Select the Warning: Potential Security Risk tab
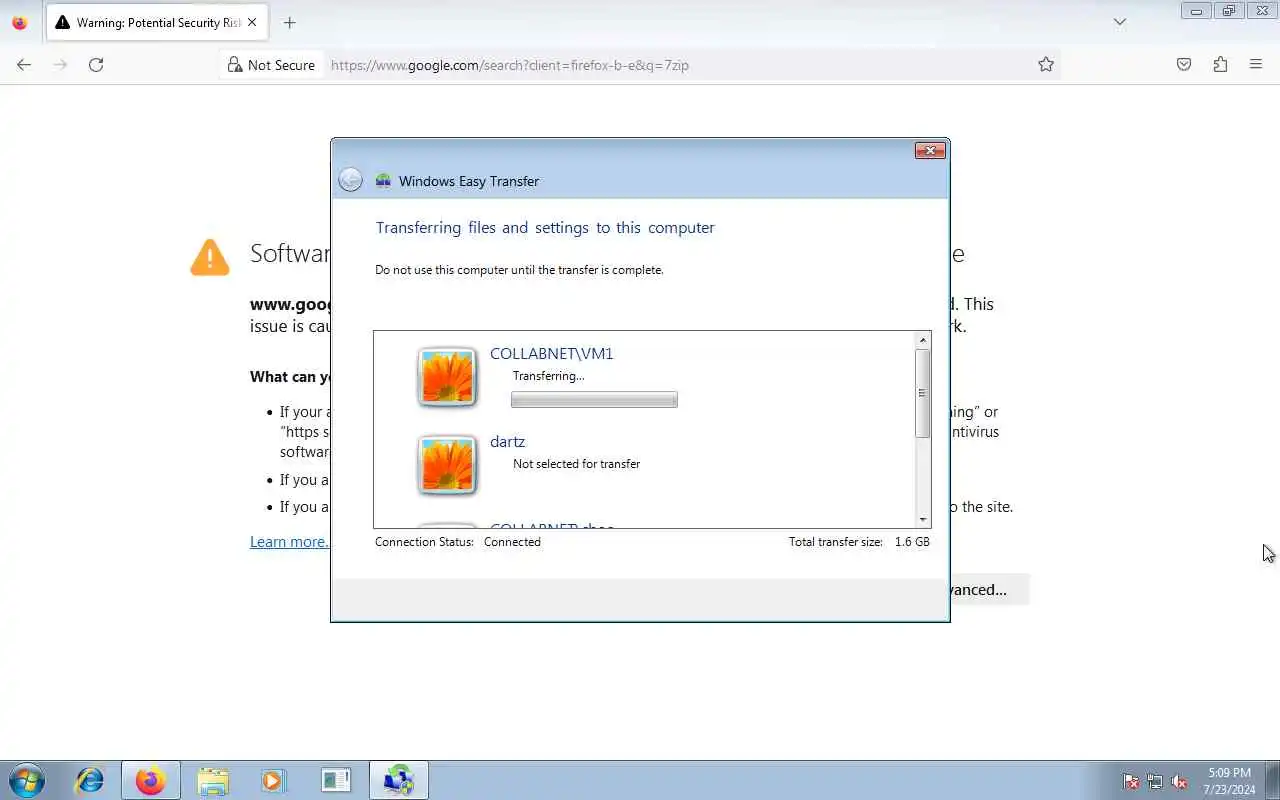1280x800 pixels. click(156, 22)
